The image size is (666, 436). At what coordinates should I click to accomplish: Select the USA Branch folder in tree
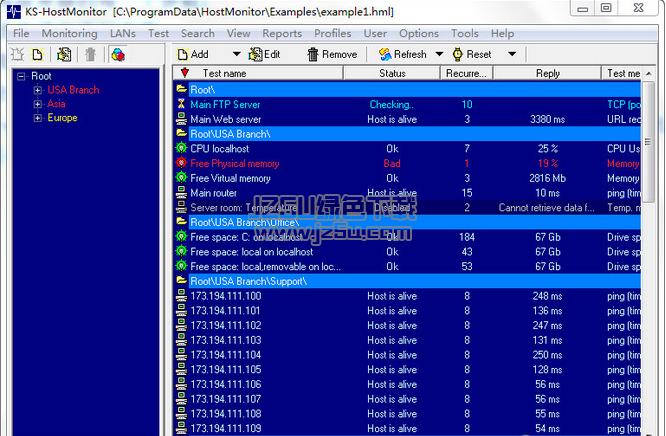click(73, 90)
